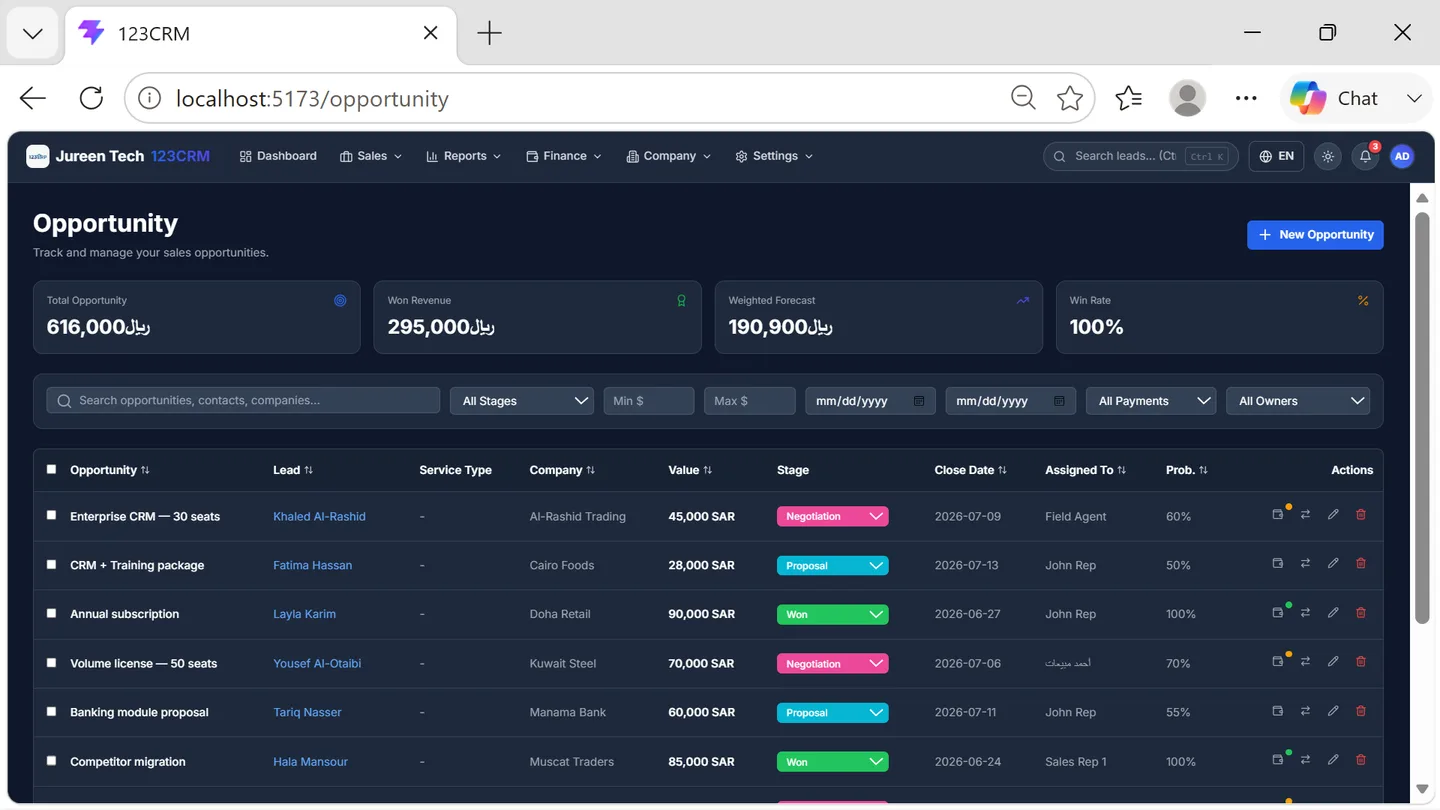This screenshot has height=810, width=1440.
Task: Click transfer arrows icon for Banking module proposal
Action: pyautogui.click(x=1305, y=711)
